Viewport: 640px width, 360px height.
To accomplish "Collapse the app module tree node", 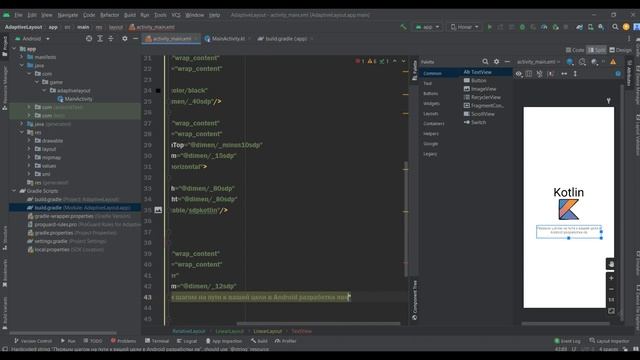I will 14,49.
